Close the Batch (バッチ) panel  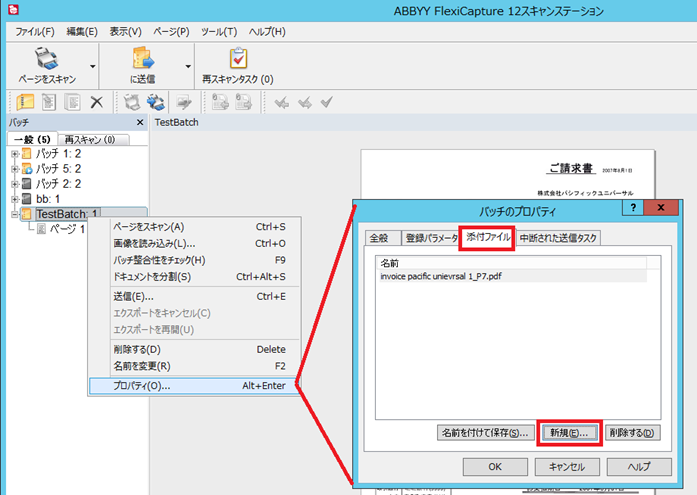(140, 122)
